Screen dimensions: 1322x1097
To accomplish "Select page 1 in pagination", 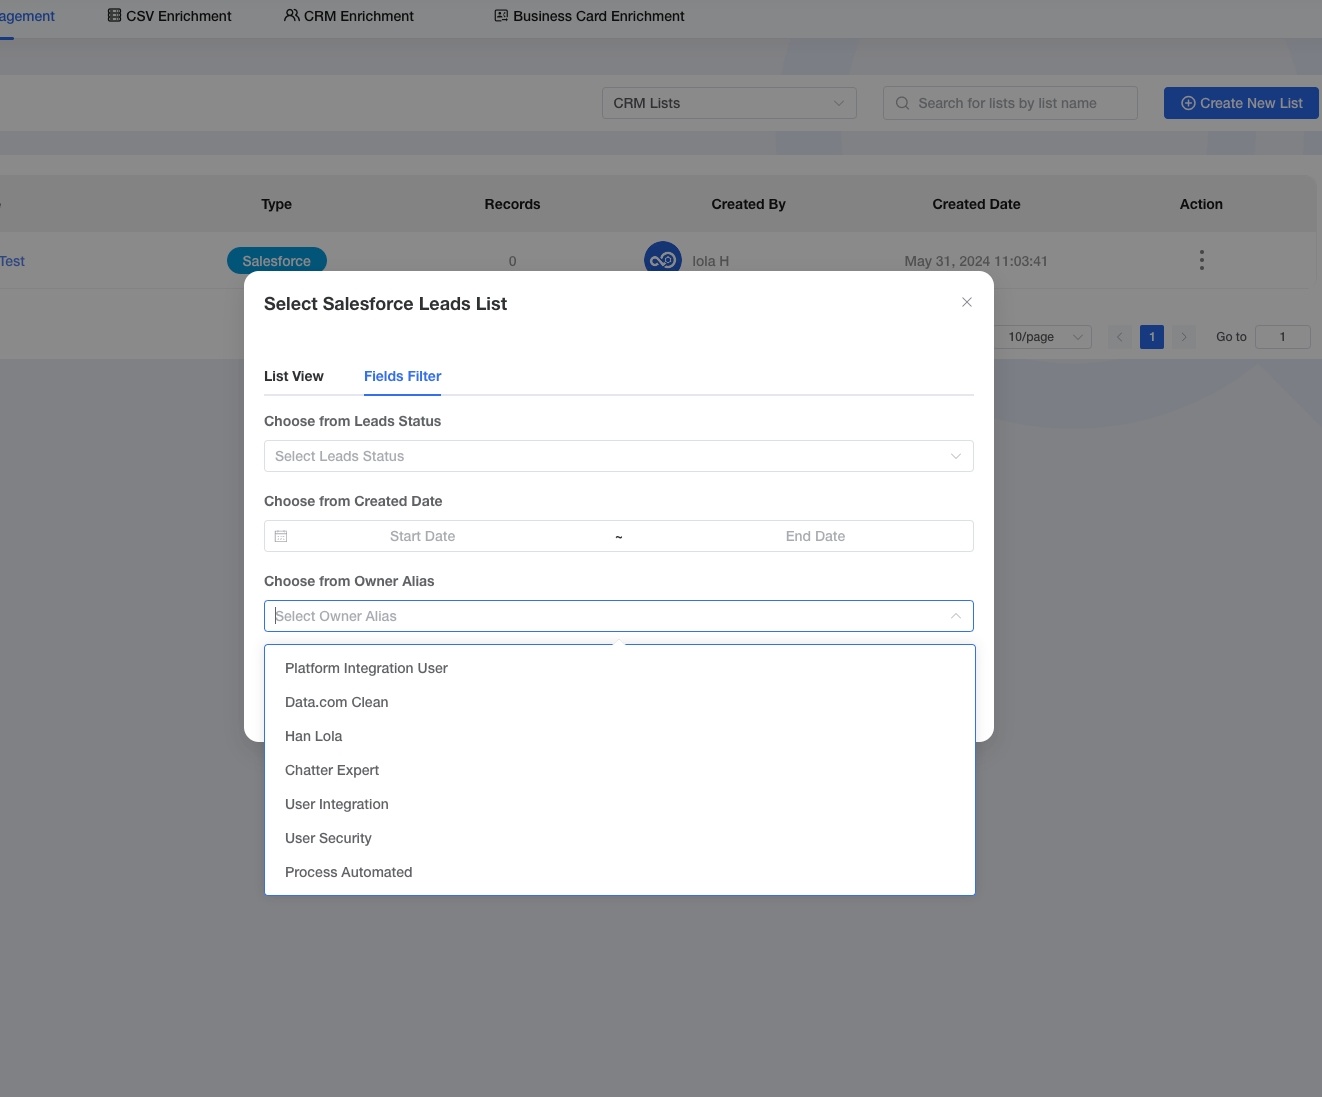I will coord(1152,337).
